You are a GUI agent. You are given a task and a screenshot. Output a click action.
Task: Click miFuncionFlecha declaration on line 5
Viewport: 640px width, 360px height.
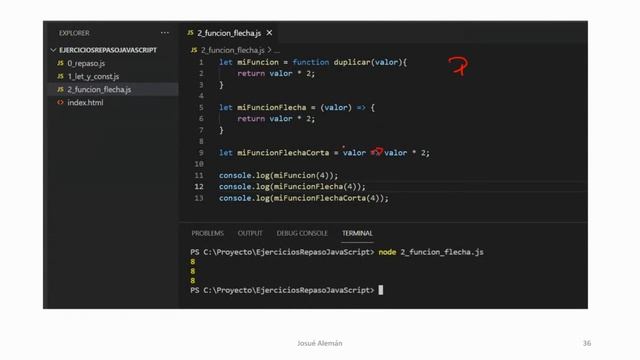272,108
